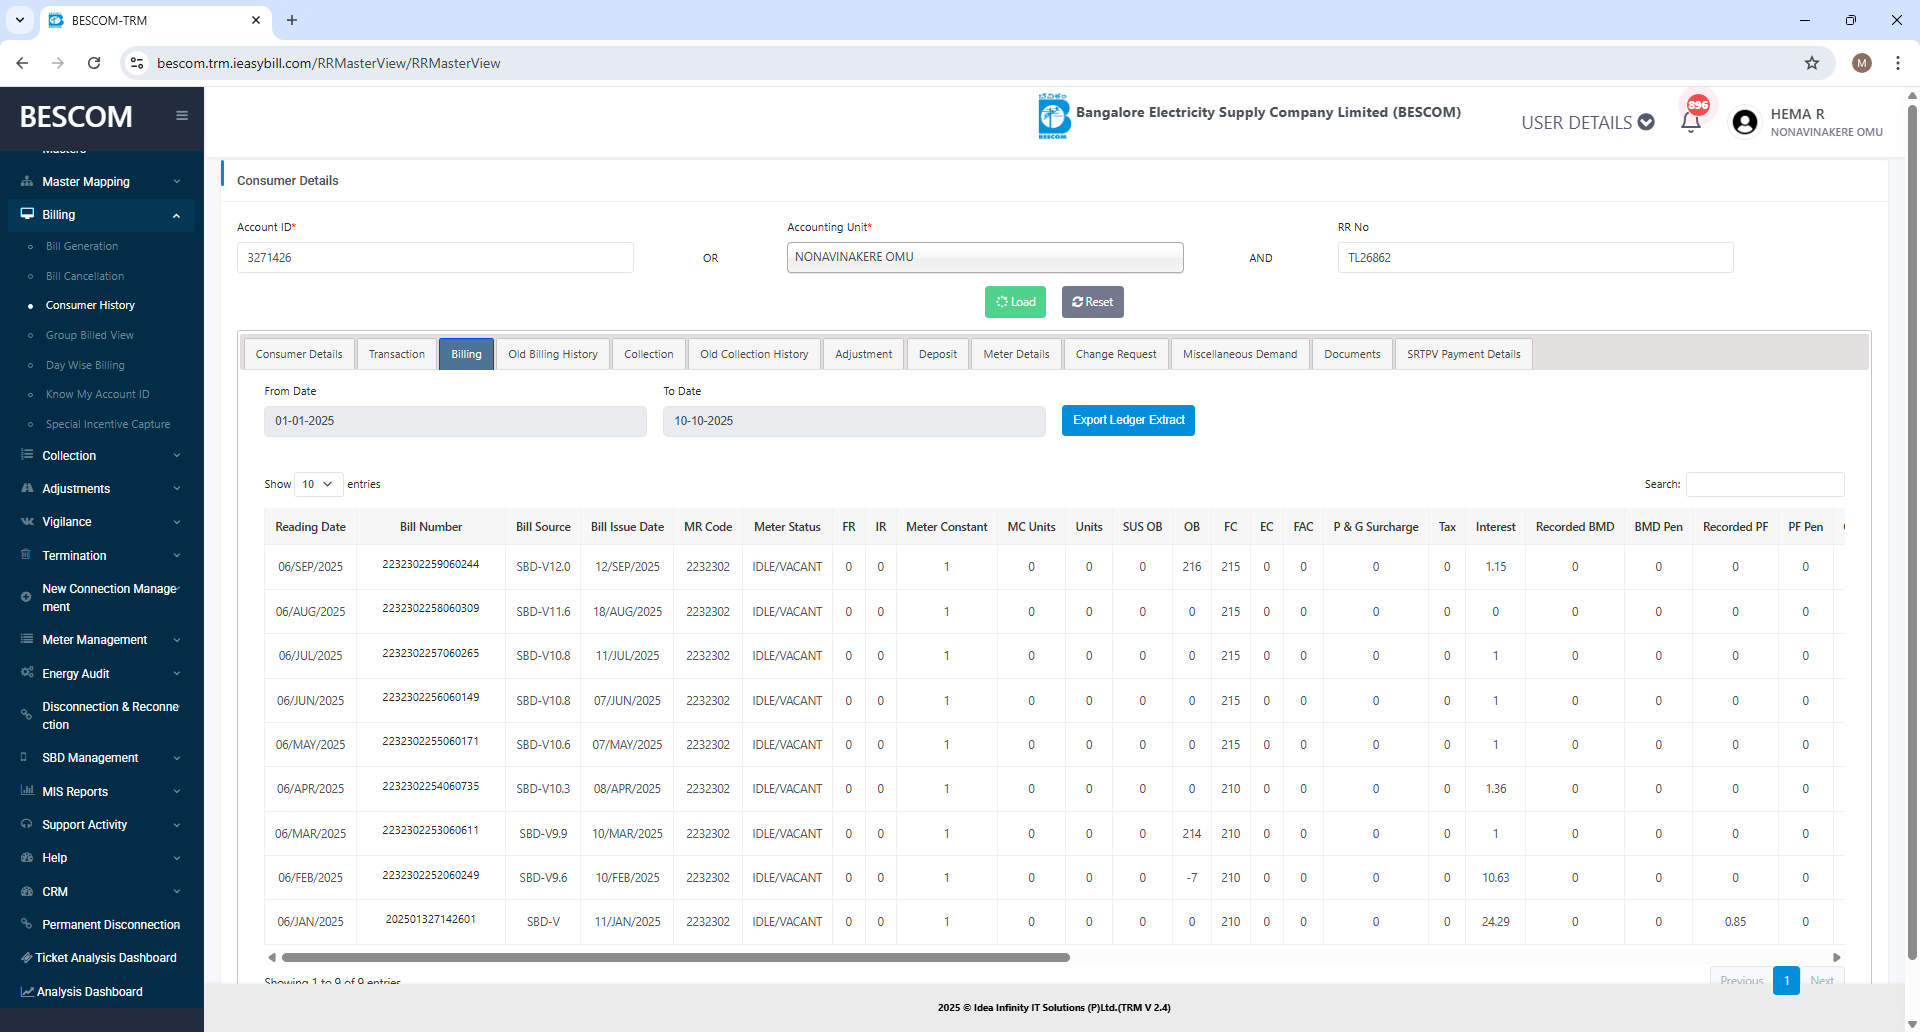Expand the USER DETAILS dropdown
The height and width of the screenshot is (1032, 1920).
coord(1587,122)
